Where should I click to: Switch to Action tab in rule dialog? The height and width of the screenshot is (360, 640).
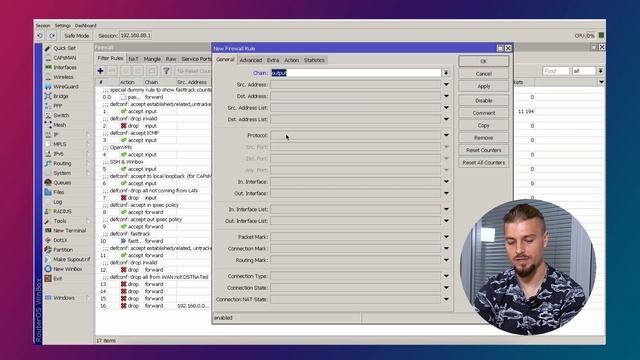tap(291, 60)
